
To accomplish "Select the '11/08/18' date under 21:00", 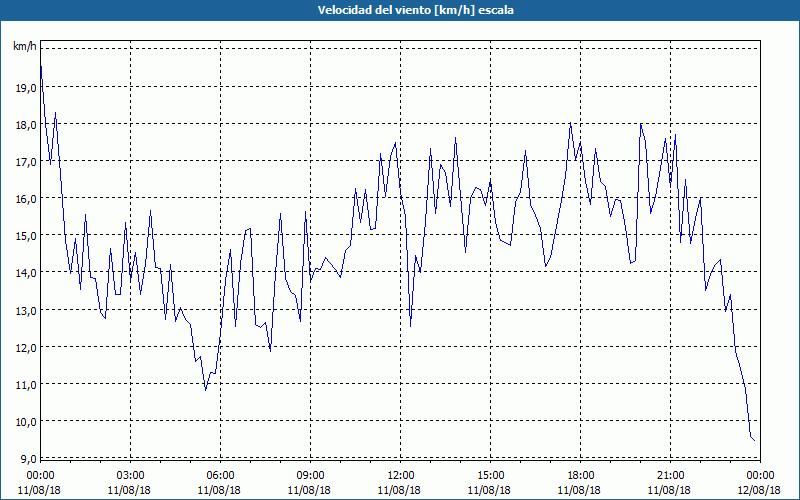I will (x=670, y=490).
